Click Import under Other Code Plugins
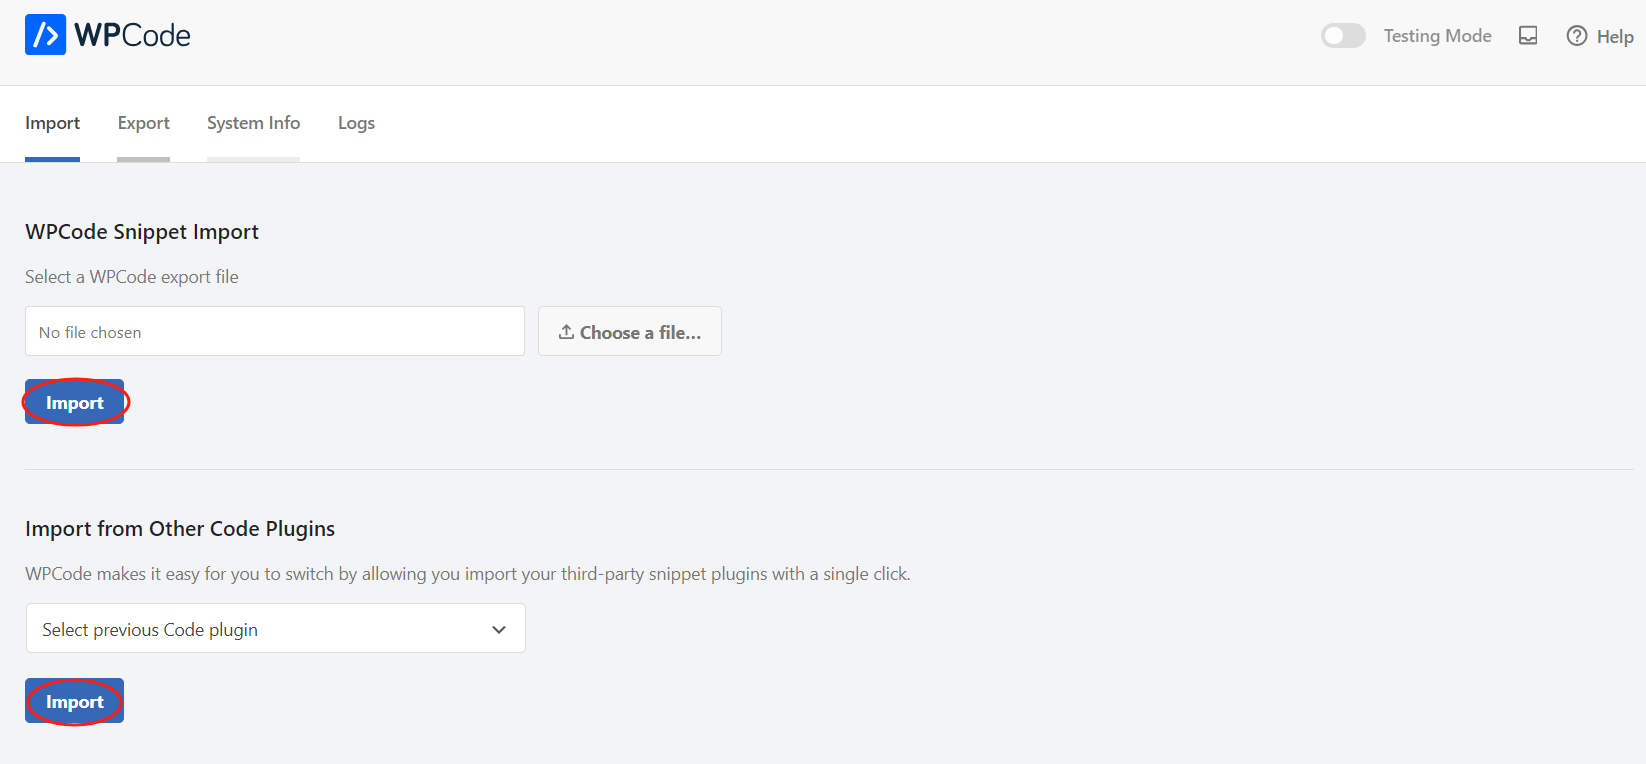 click(x=75, y=701)
